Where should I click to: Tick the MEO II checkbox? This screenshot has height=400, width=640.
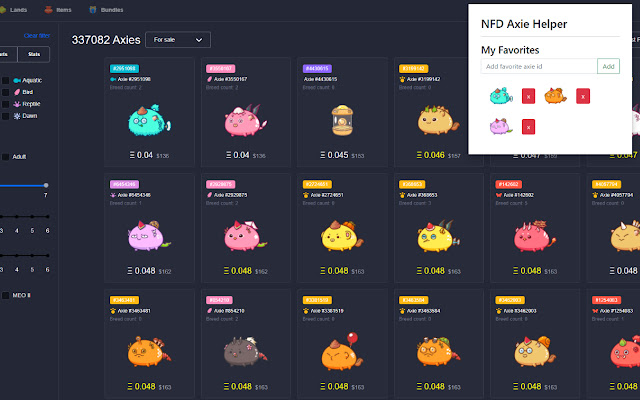coord(6,296)
